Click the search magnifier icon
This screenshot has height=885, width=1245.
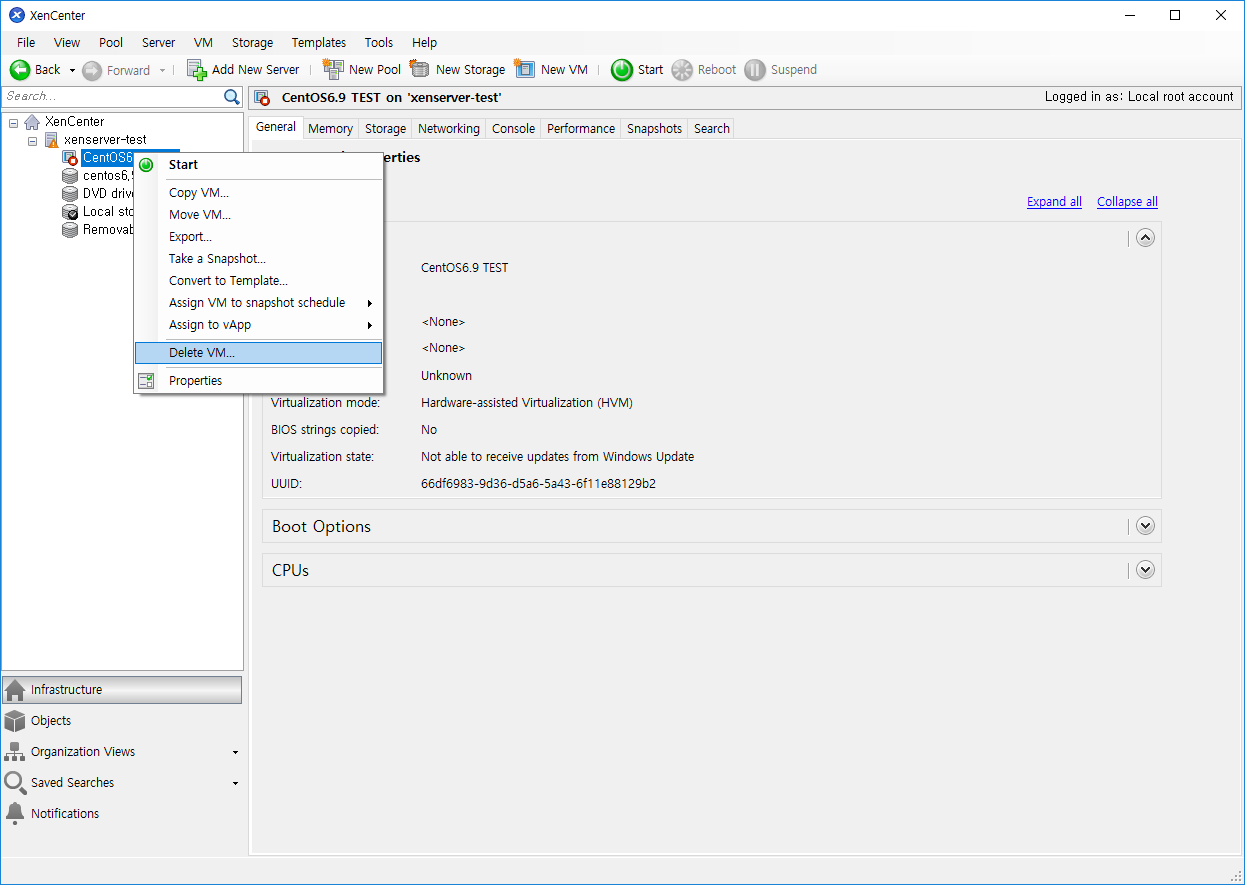(x=232, y=97)
